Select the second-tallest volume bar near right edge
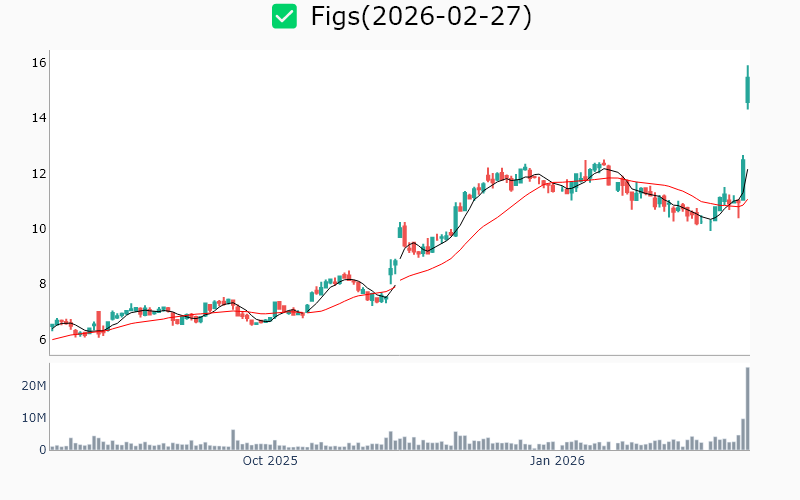This screenshot has width=800, height=500. pyautogui.click(x=743, y=434)
